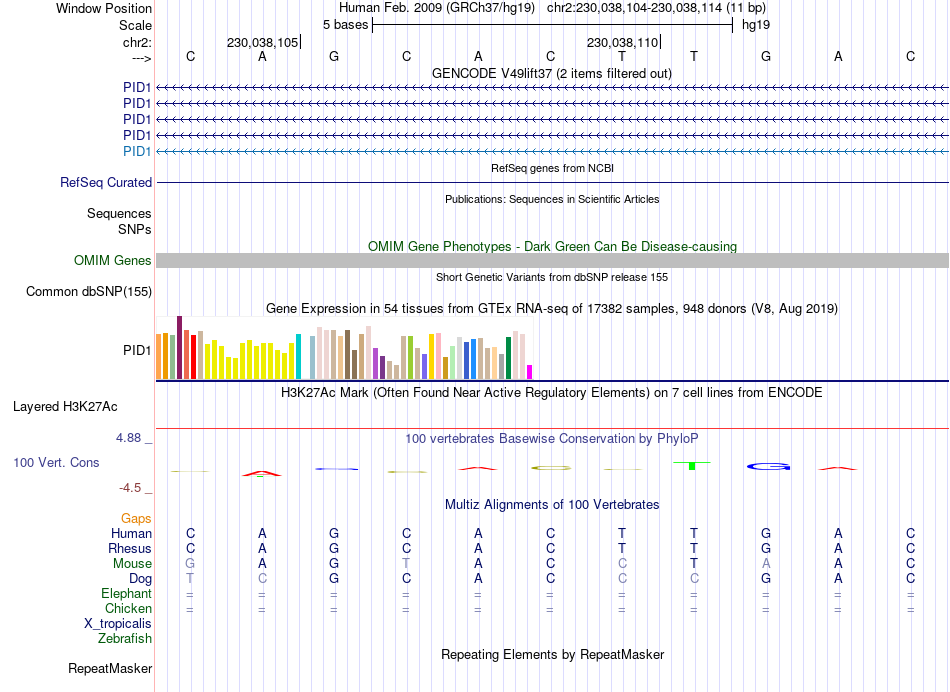Select the Rhesus species label
950x692 pixels.
pyautogui.click(x=130, y=548)
